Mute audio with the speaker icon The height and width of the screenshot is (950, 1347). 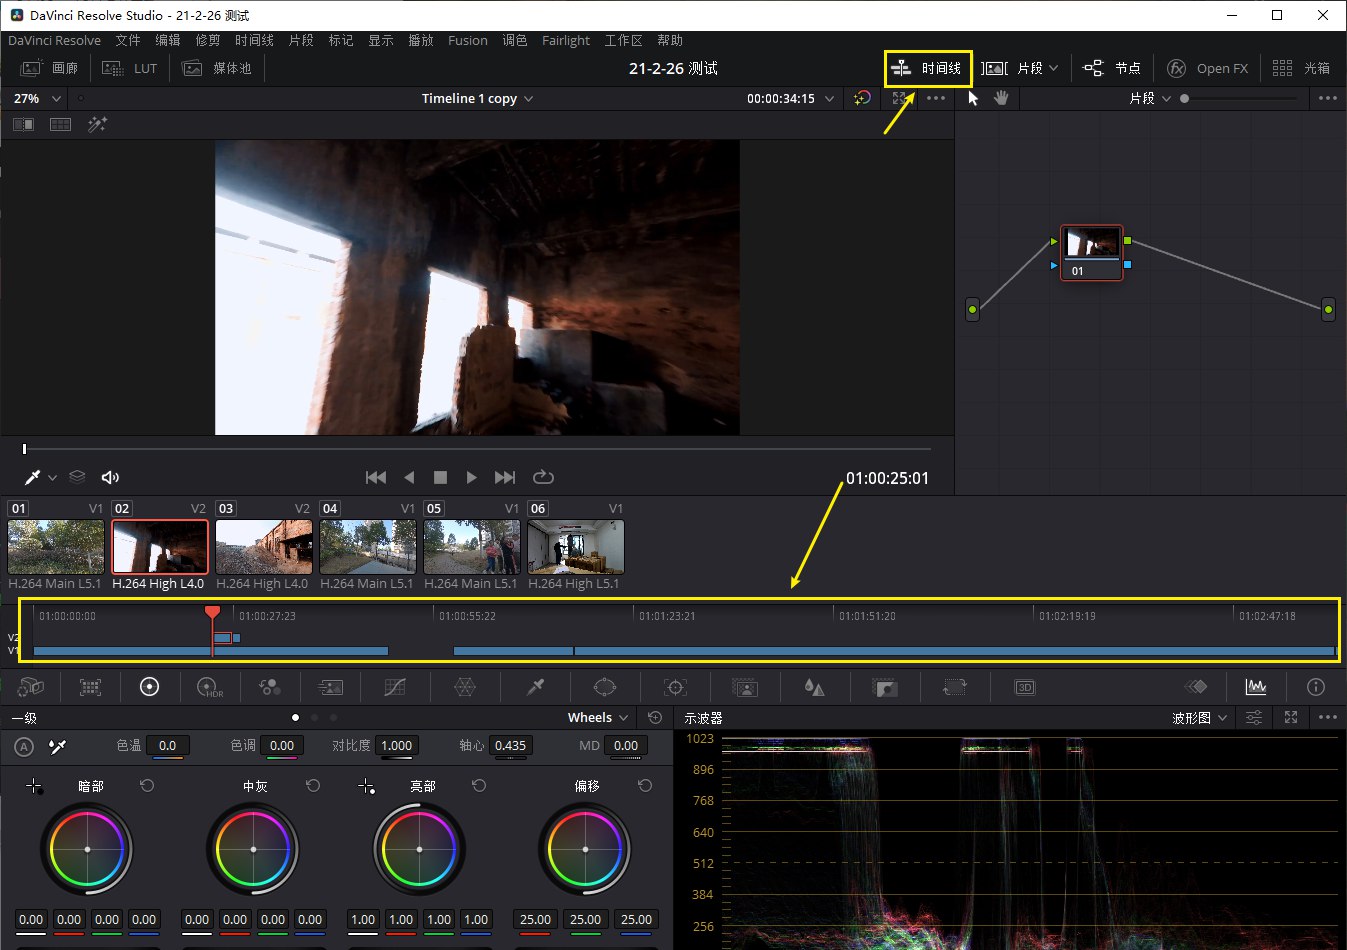[110, 477]
